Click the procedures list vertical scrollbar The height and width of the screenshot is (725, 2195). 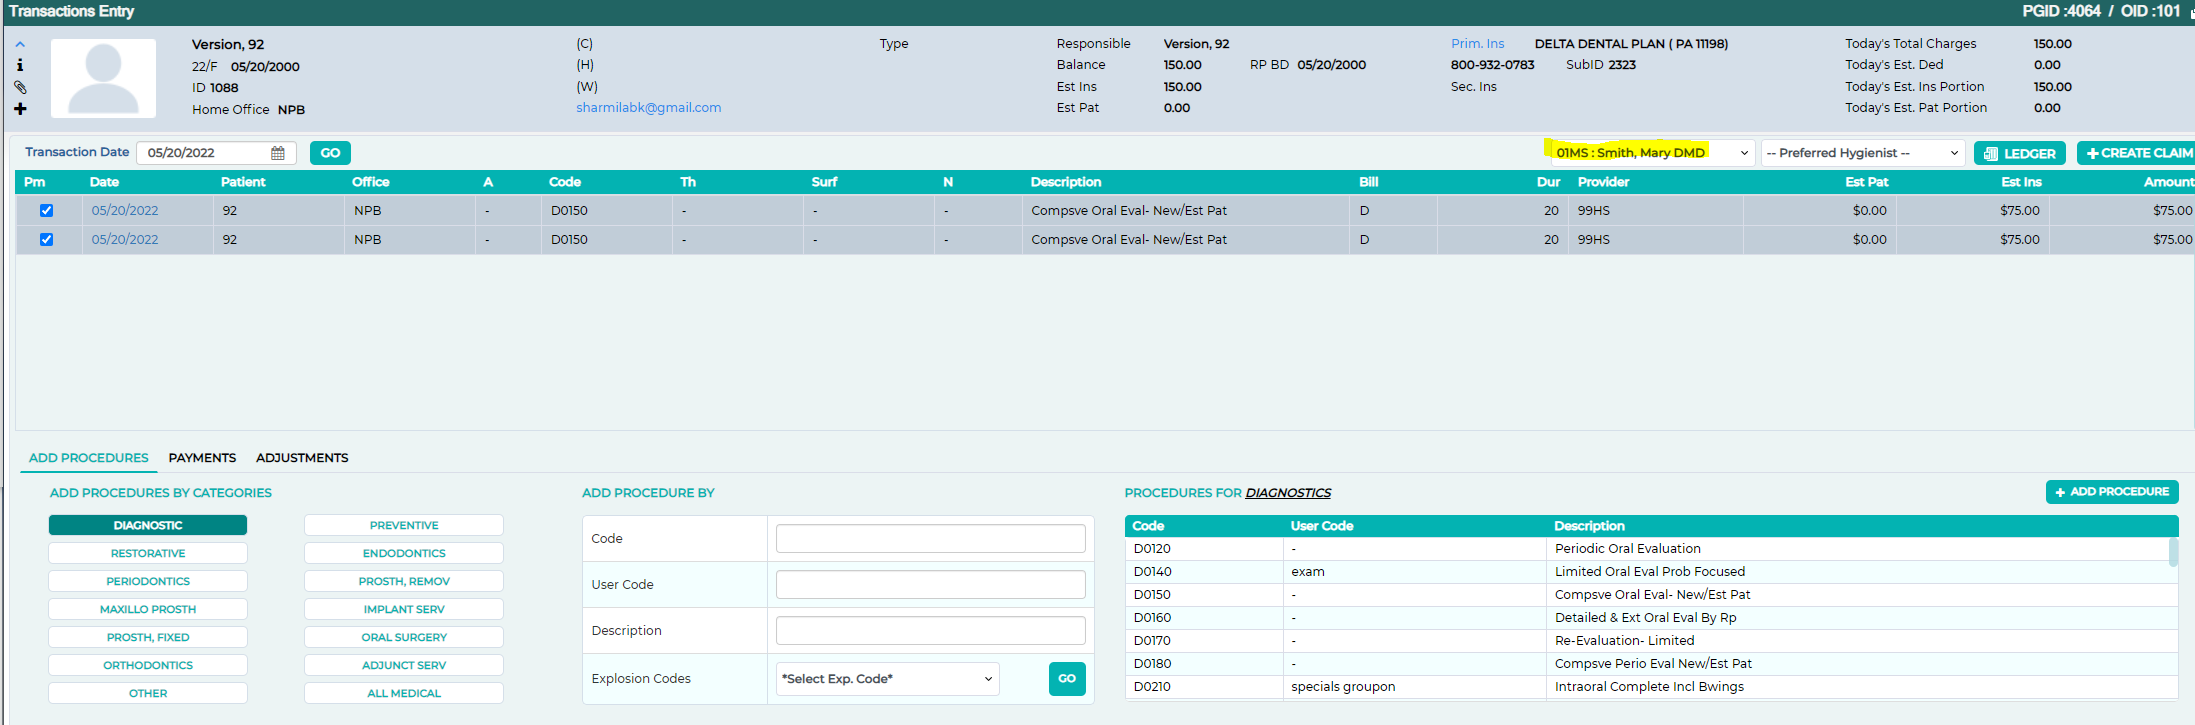coord(2172,553)
